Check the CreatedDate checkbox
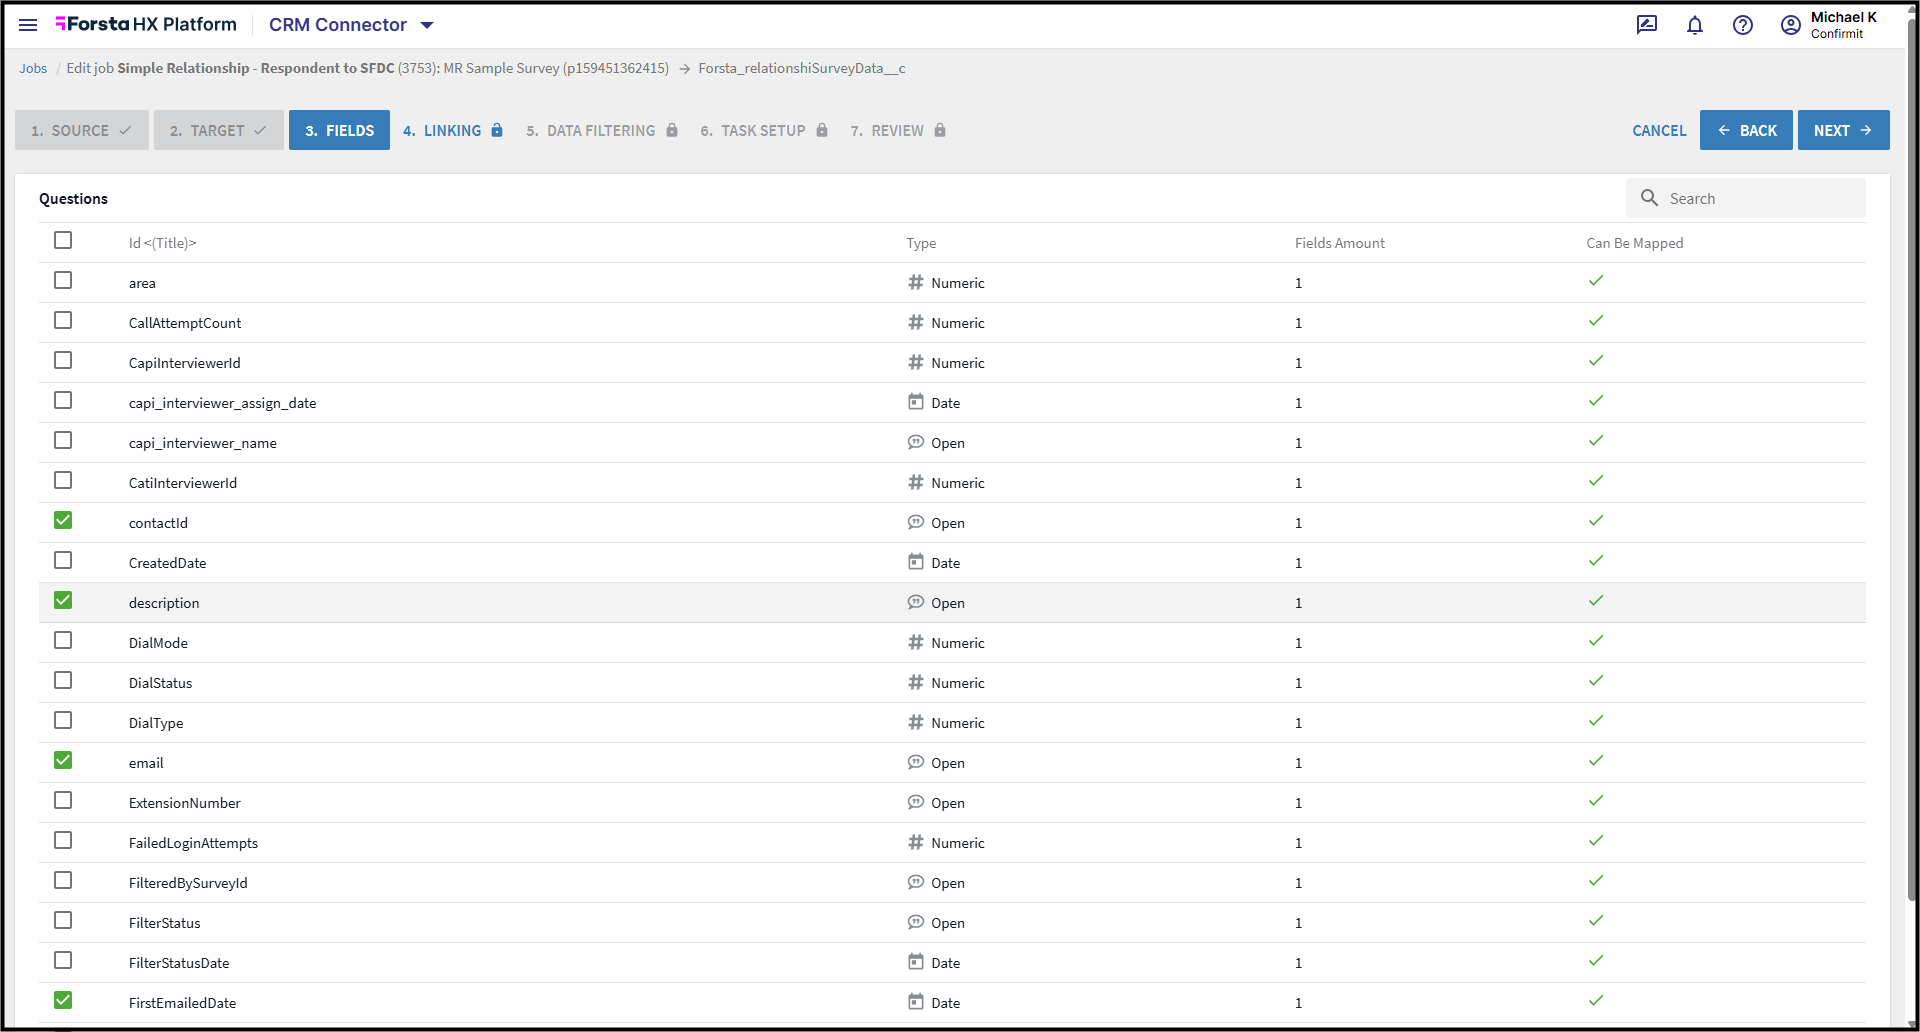The image size is (1920, 1032). pyautogui.click(x=63, y=560)
